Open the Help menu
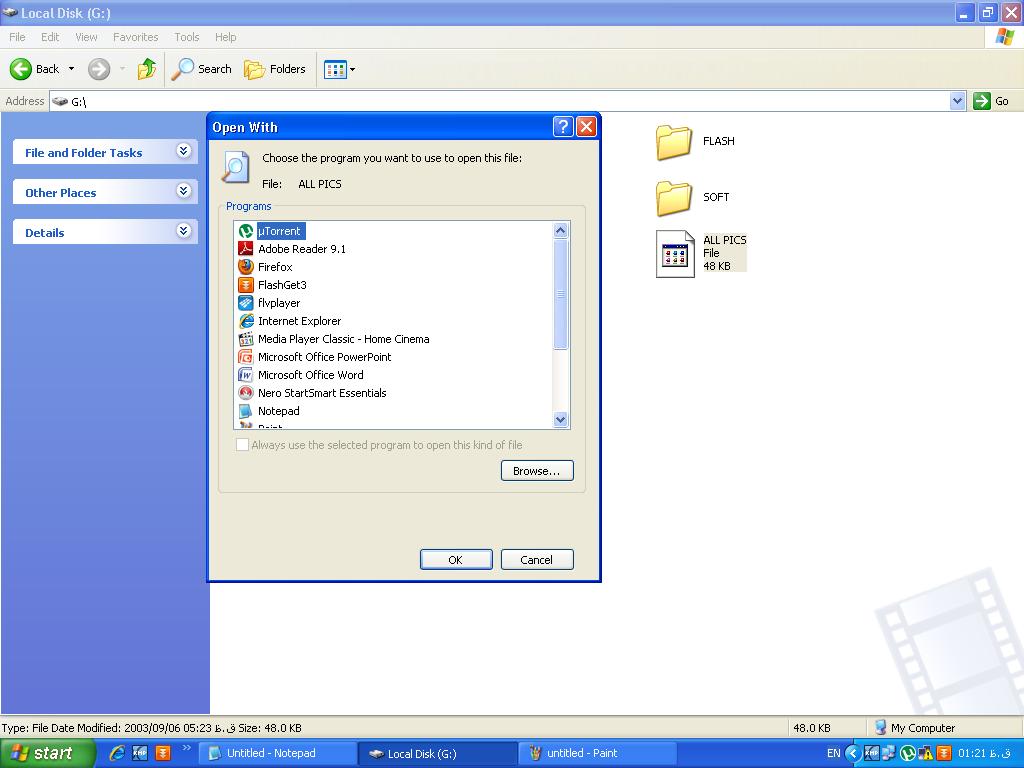 (225, 37)
